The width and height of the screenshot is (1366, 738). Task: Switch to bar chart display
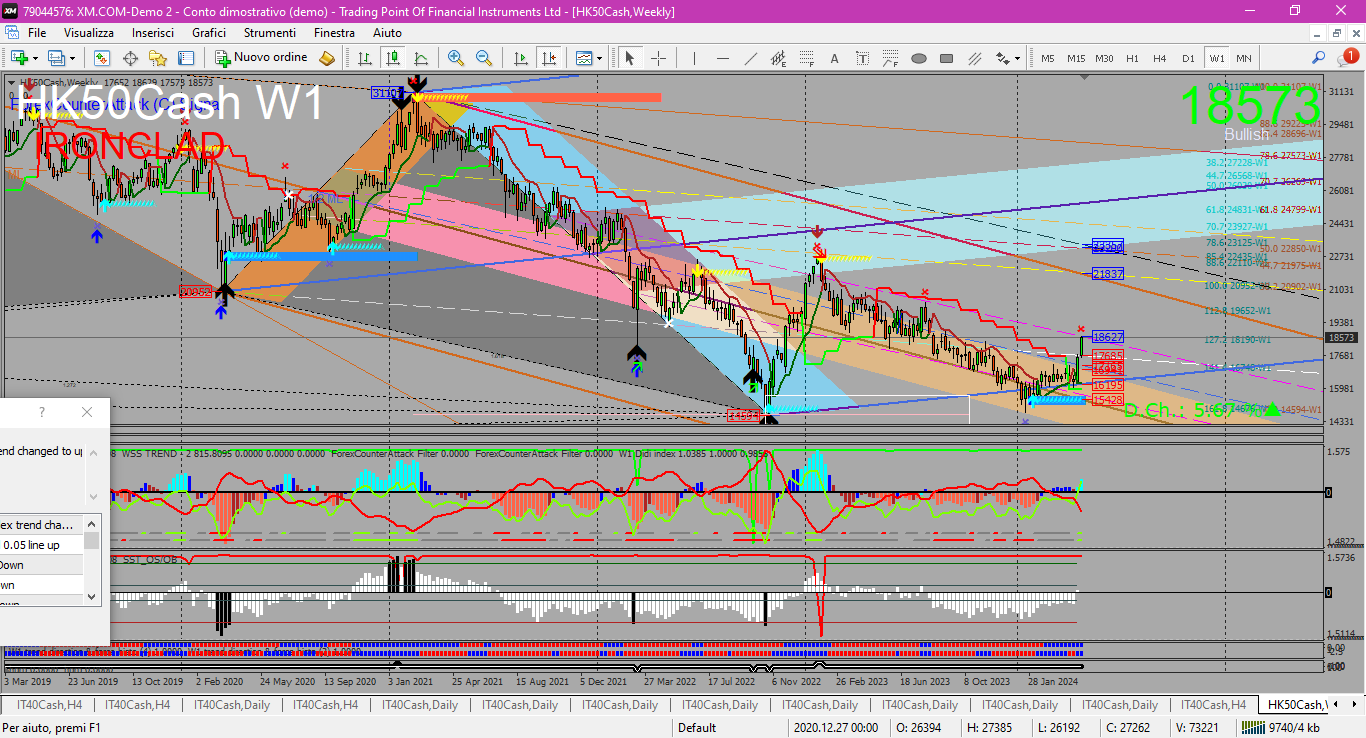coord(365,58)
